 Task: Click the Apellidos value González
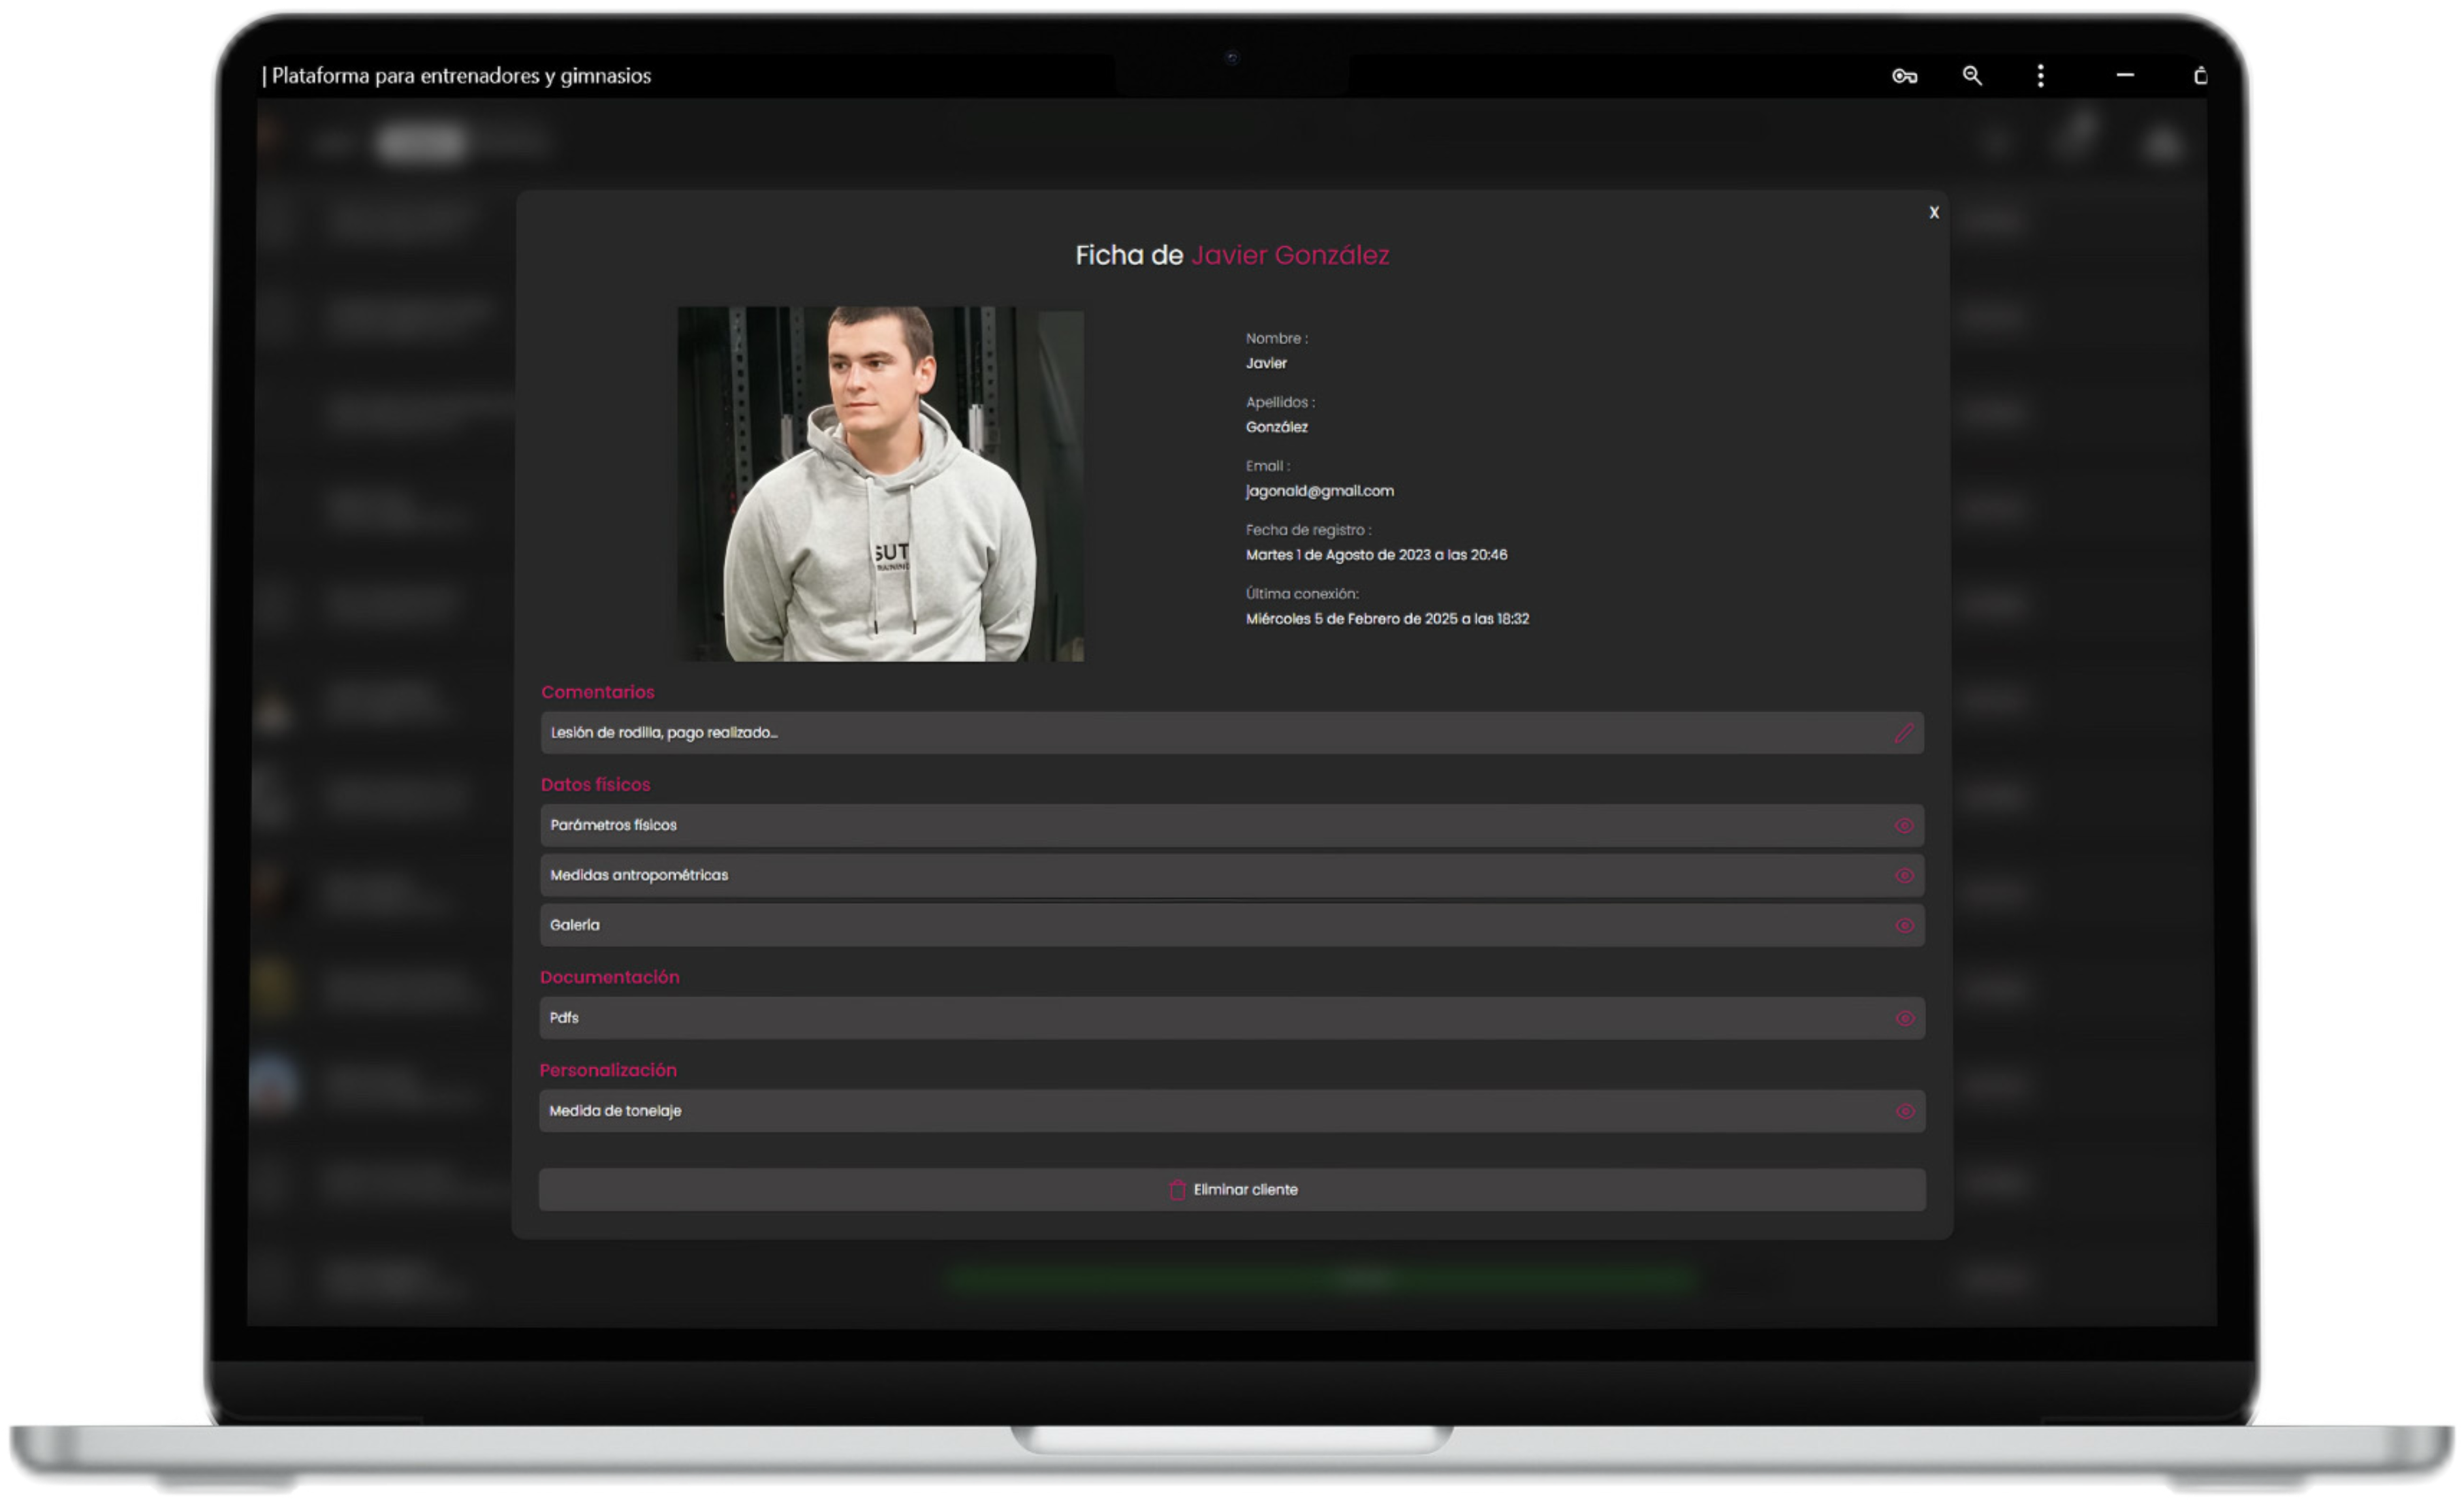point(1277,427)
